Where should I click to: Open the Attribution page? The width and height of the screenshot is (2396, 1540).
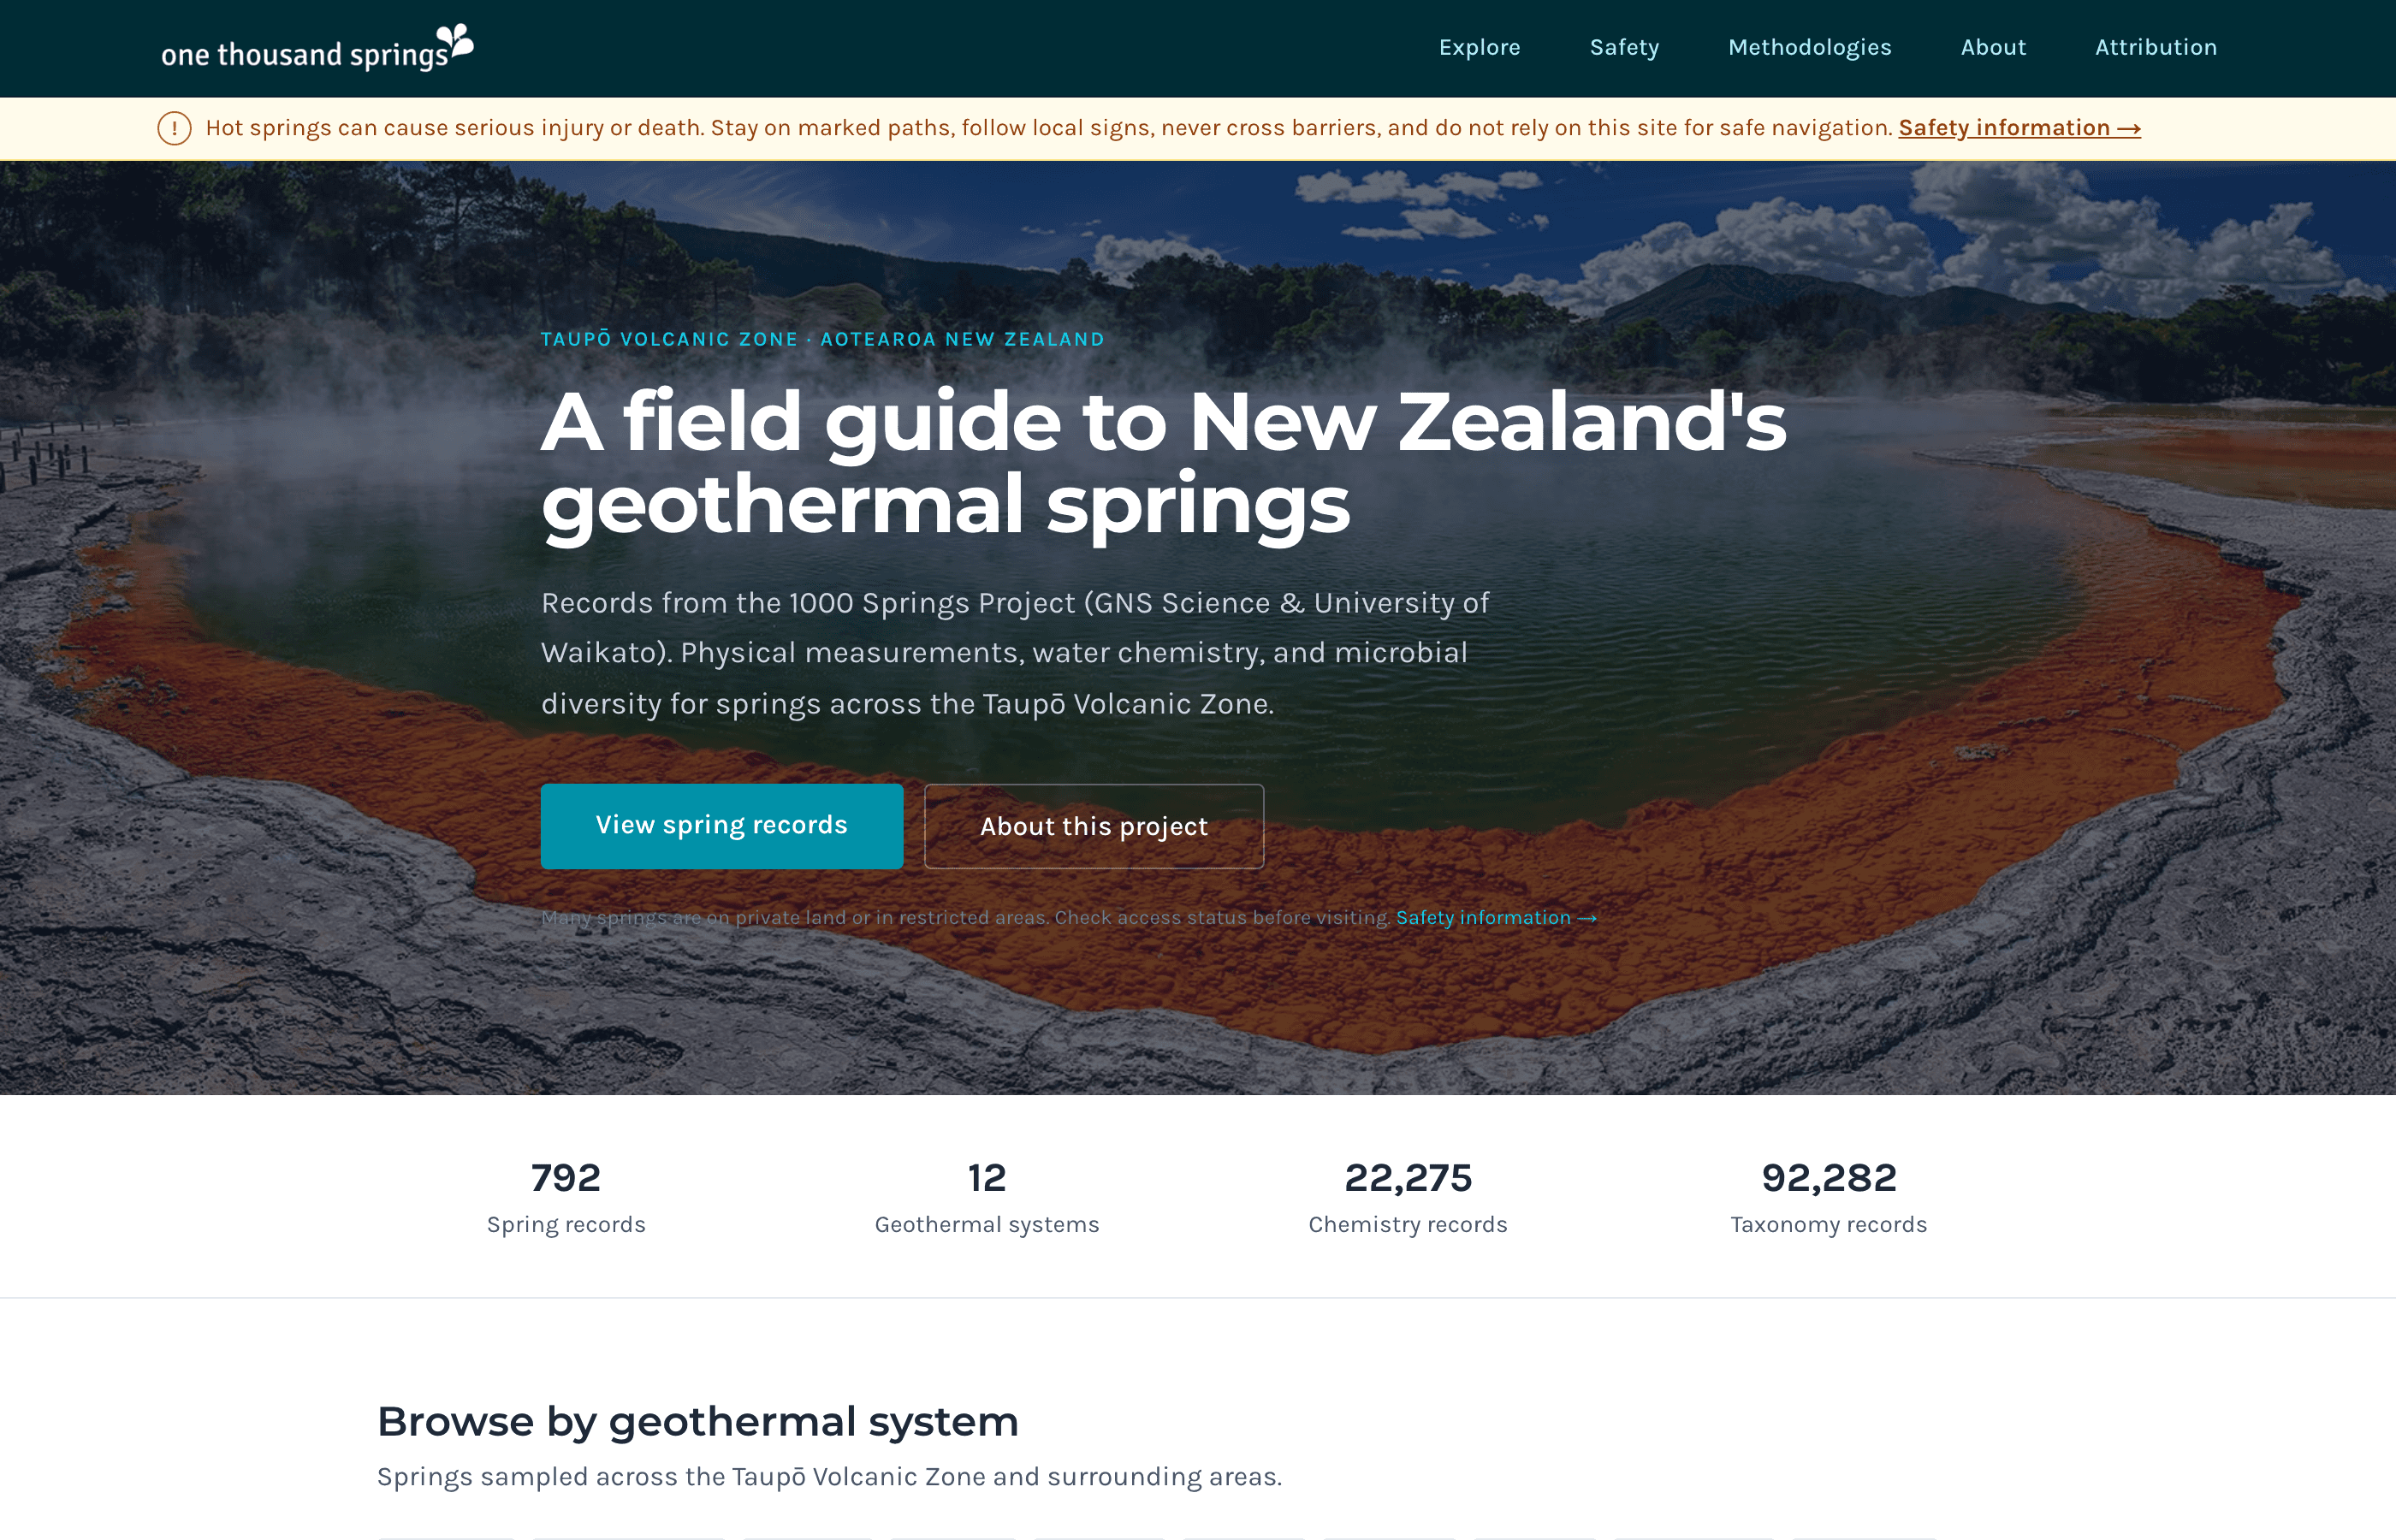[2156, 47]
